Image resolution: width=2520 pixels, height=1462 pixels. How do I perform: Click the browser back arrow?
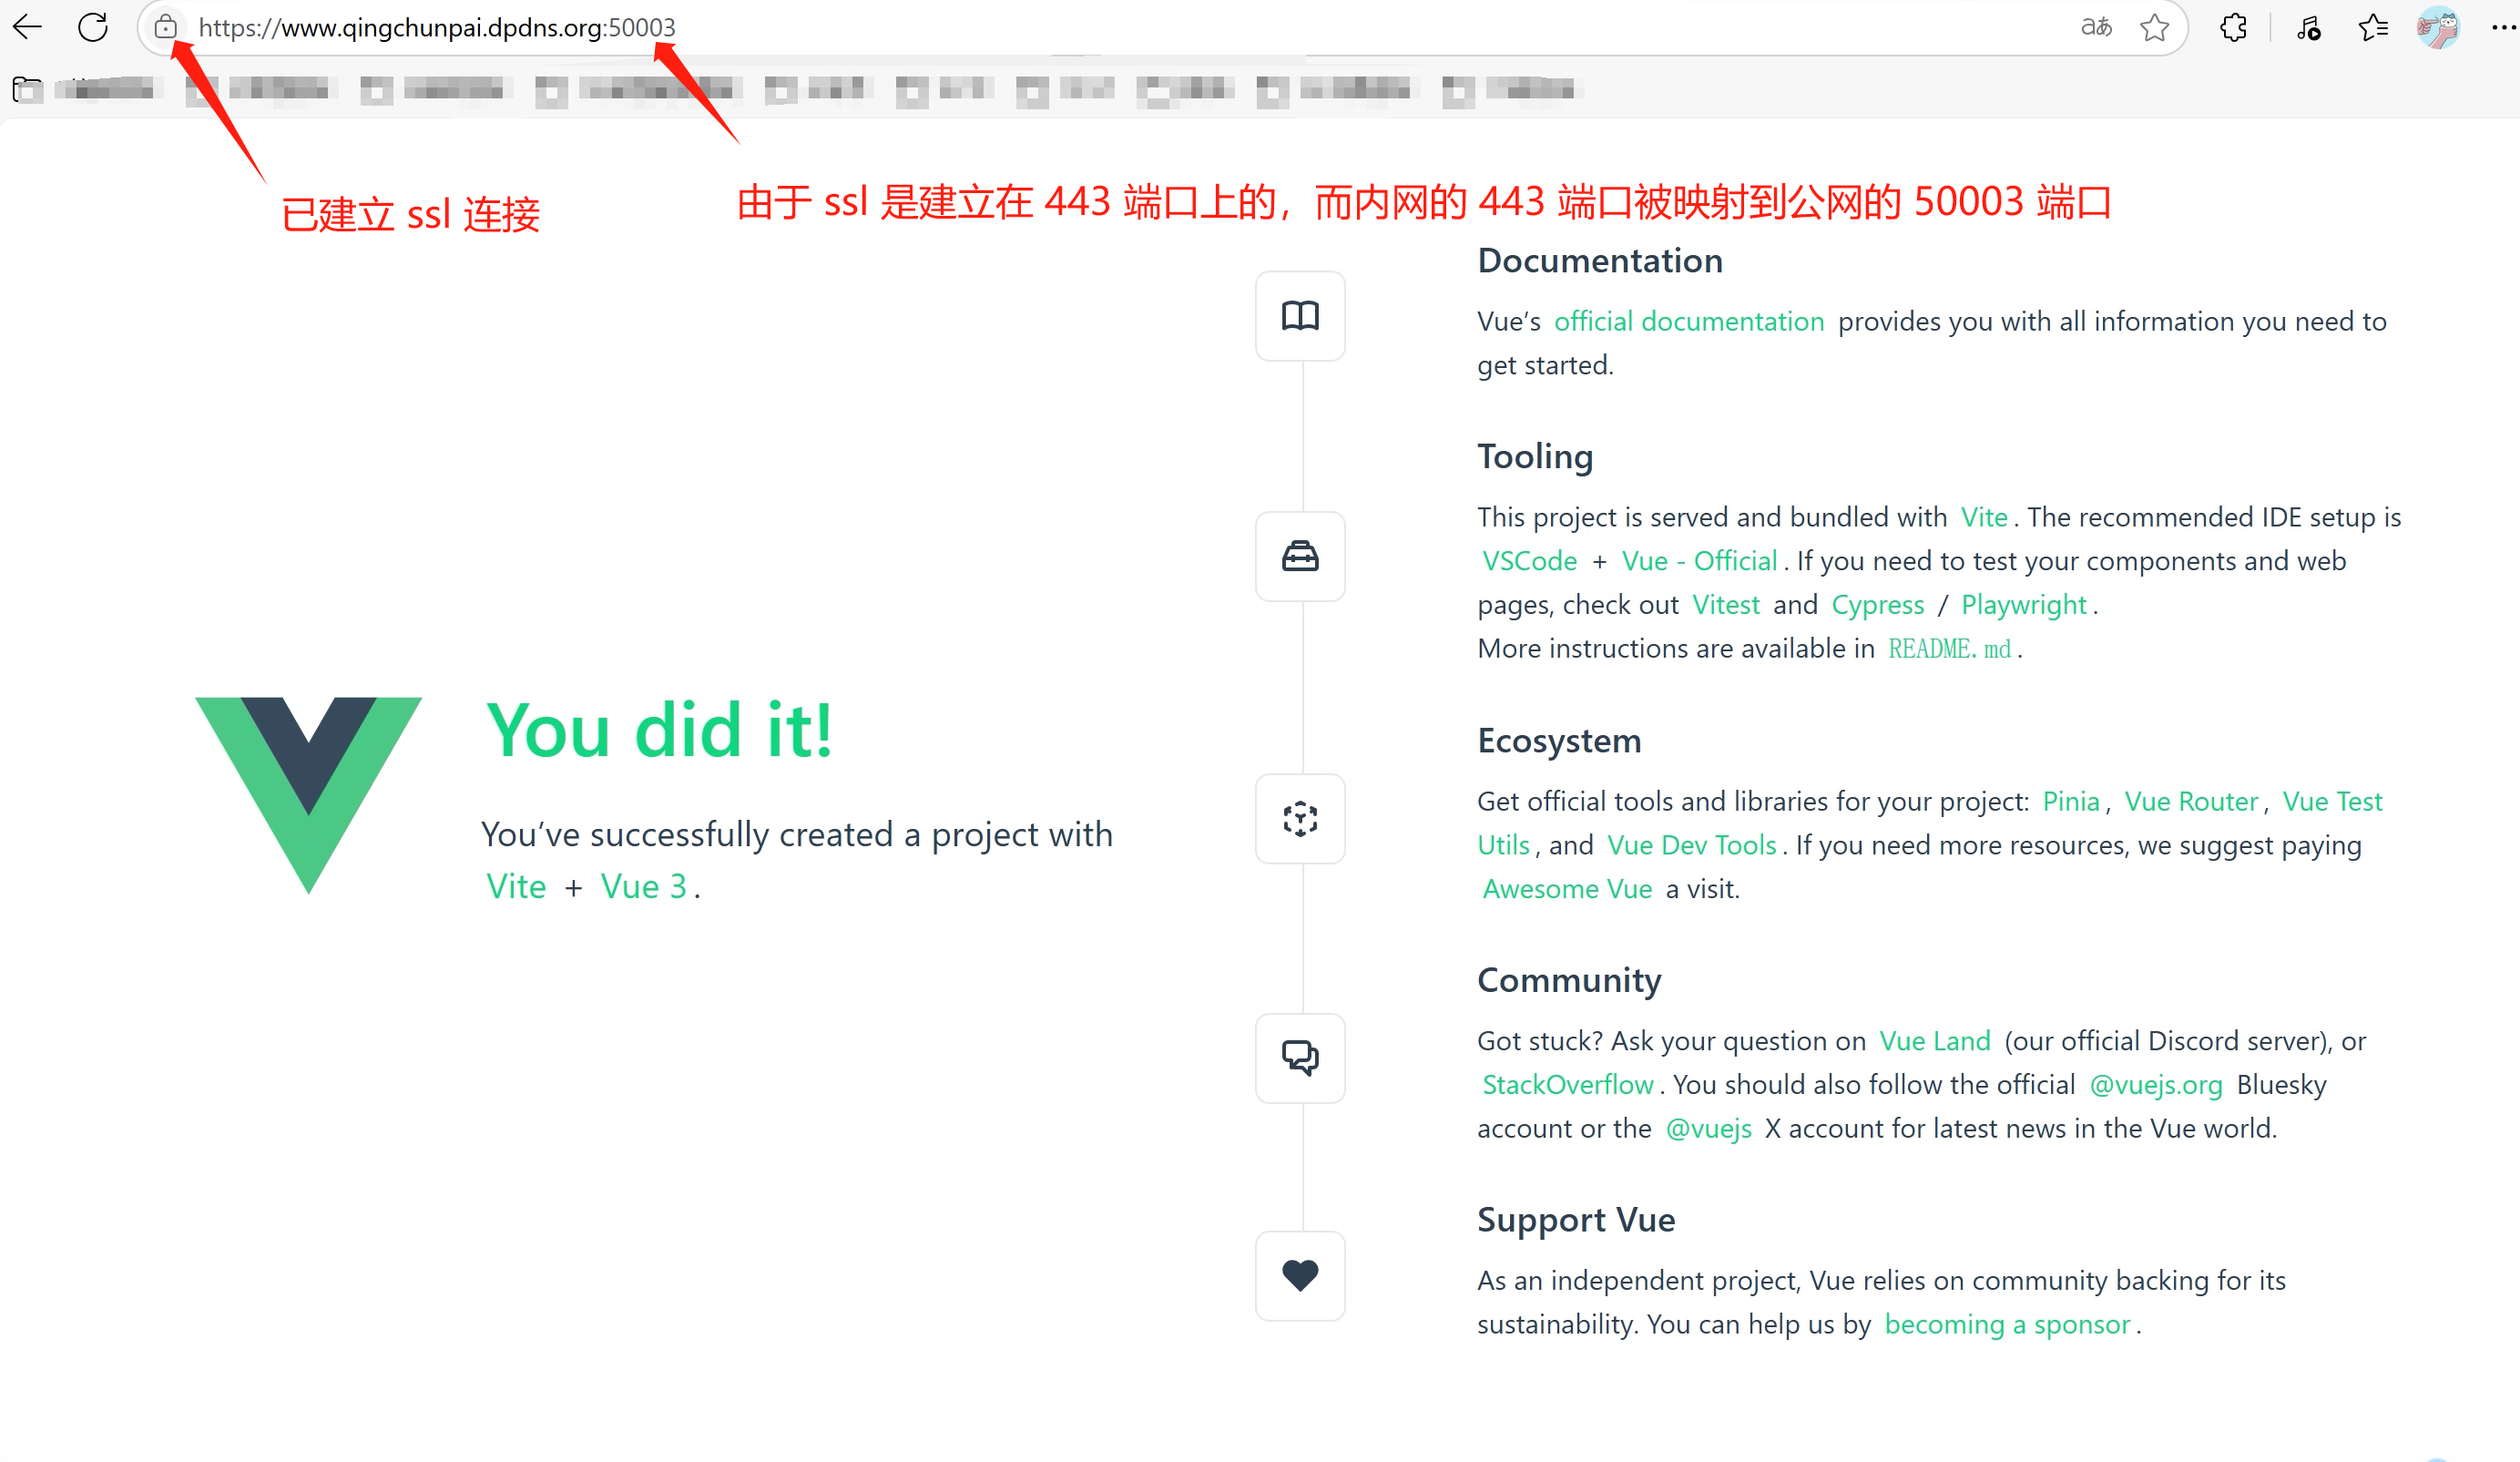28,27
